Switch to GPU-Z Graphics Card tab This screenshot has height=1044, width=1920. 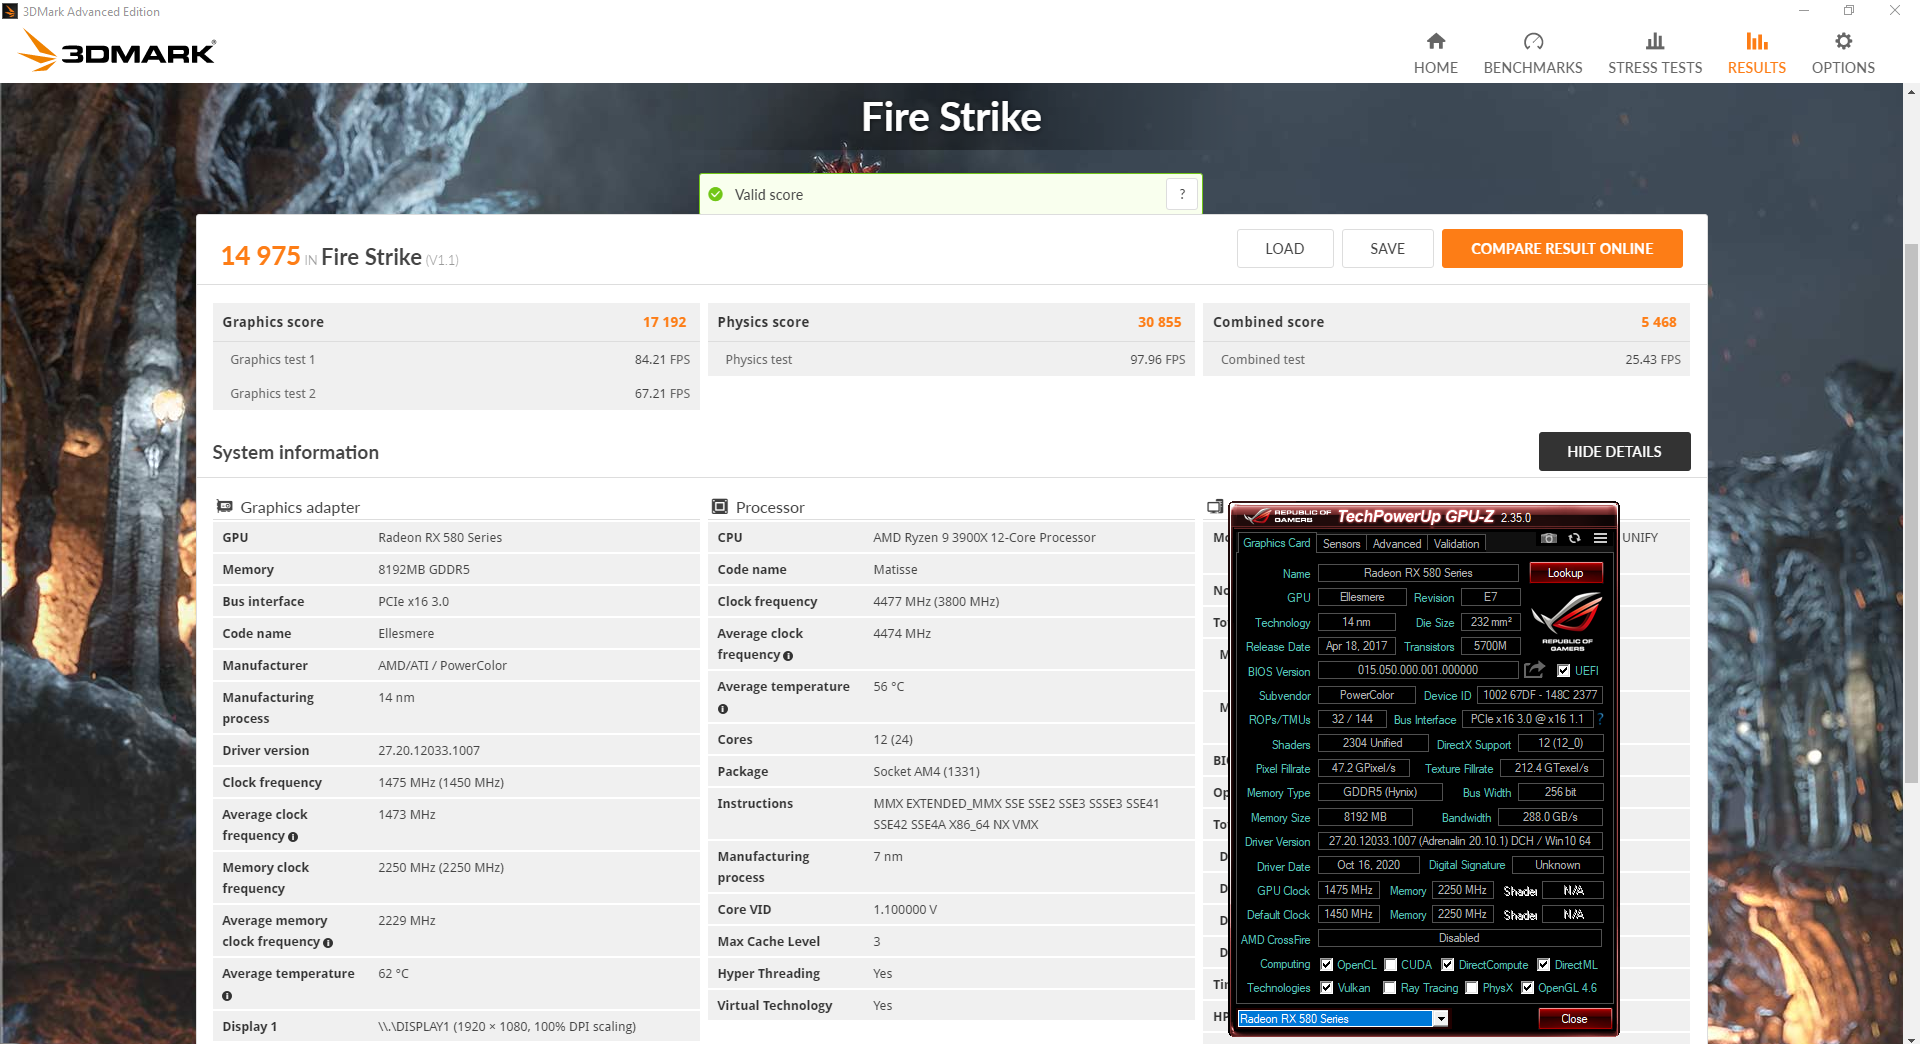click(x=1276, y=543)
